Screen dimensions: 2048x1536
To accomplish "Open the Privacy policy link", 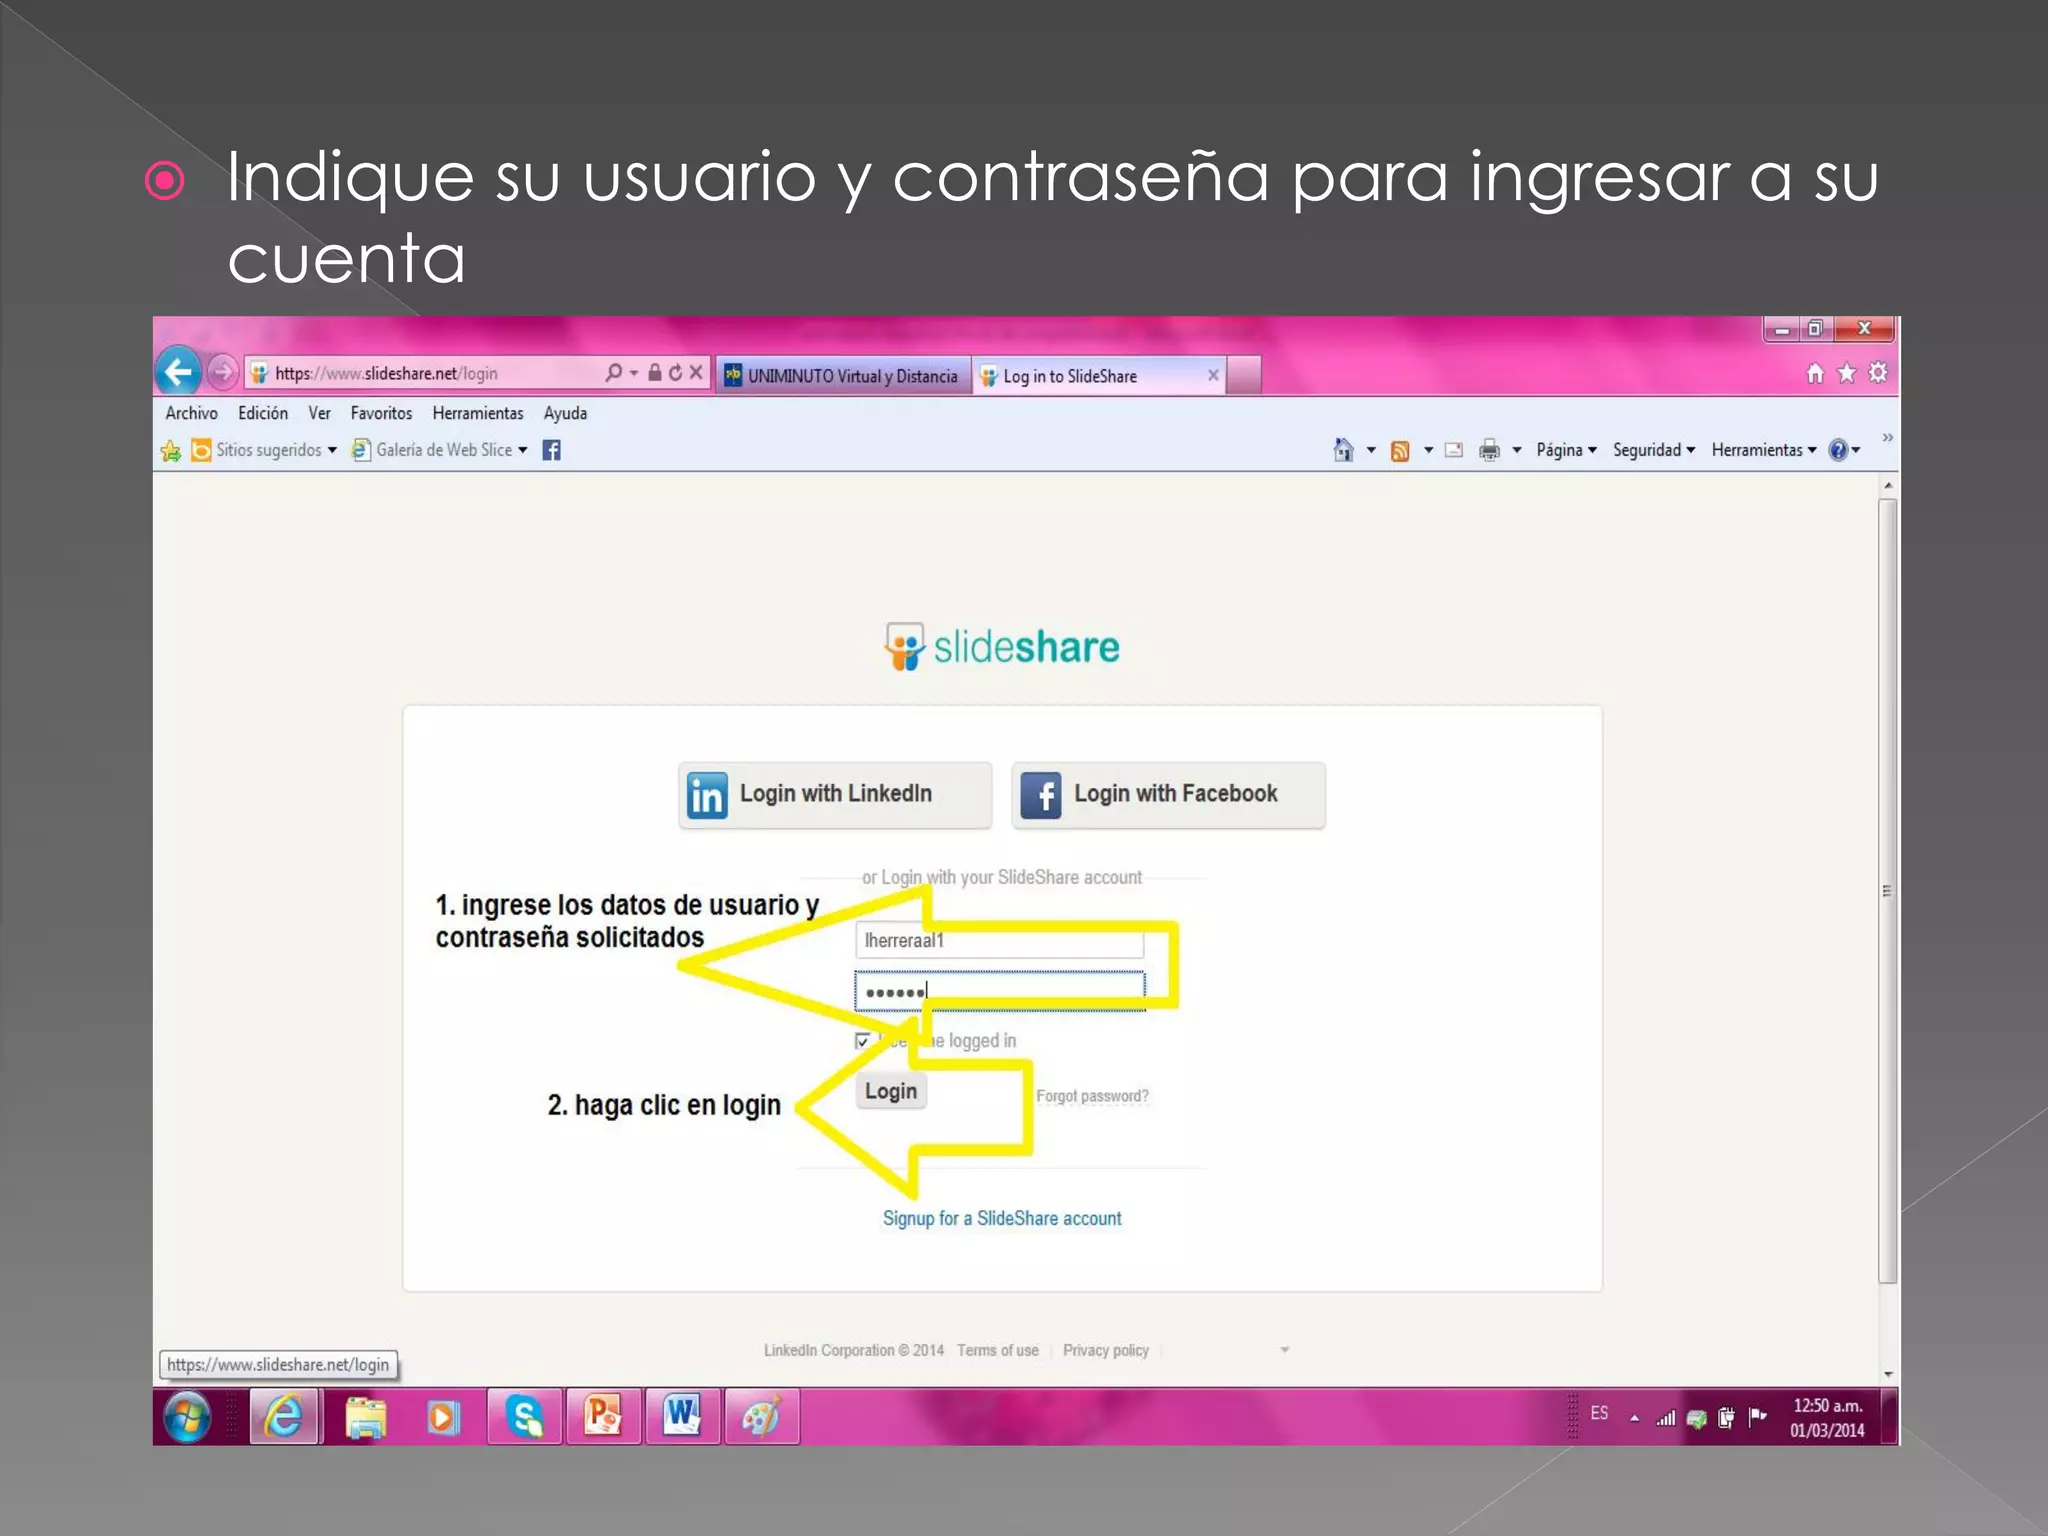I will (1106, 1350).
